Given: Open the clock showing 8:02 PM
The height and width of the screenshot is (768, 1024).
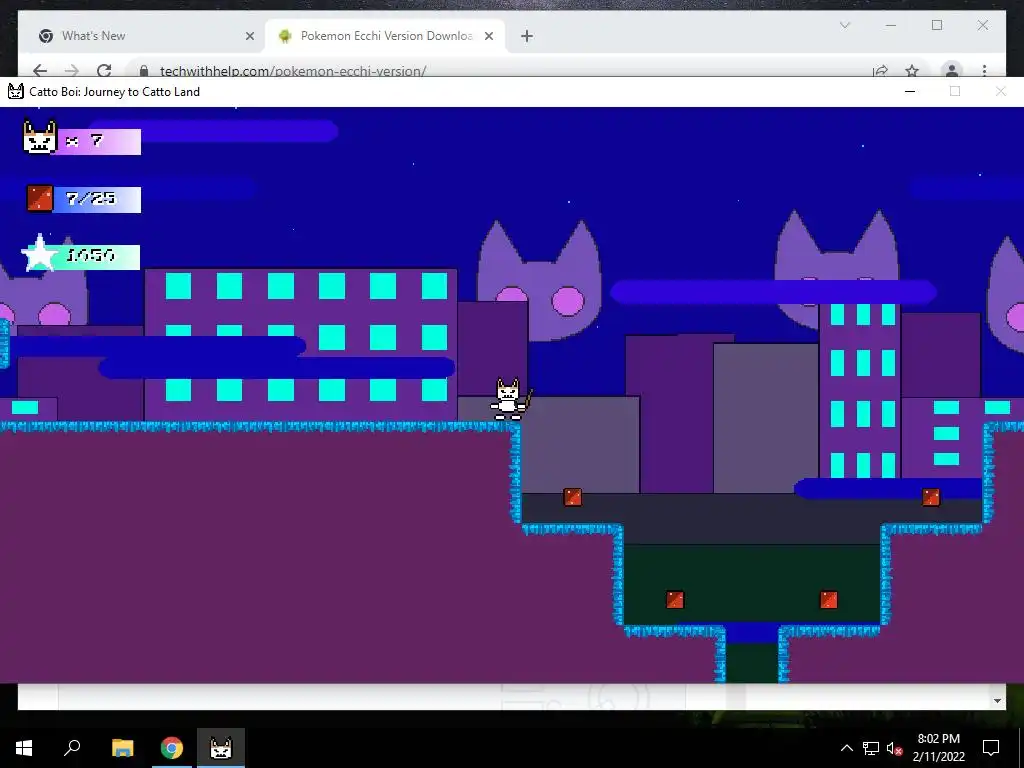Looking at the screenshot, I should 938,748.
